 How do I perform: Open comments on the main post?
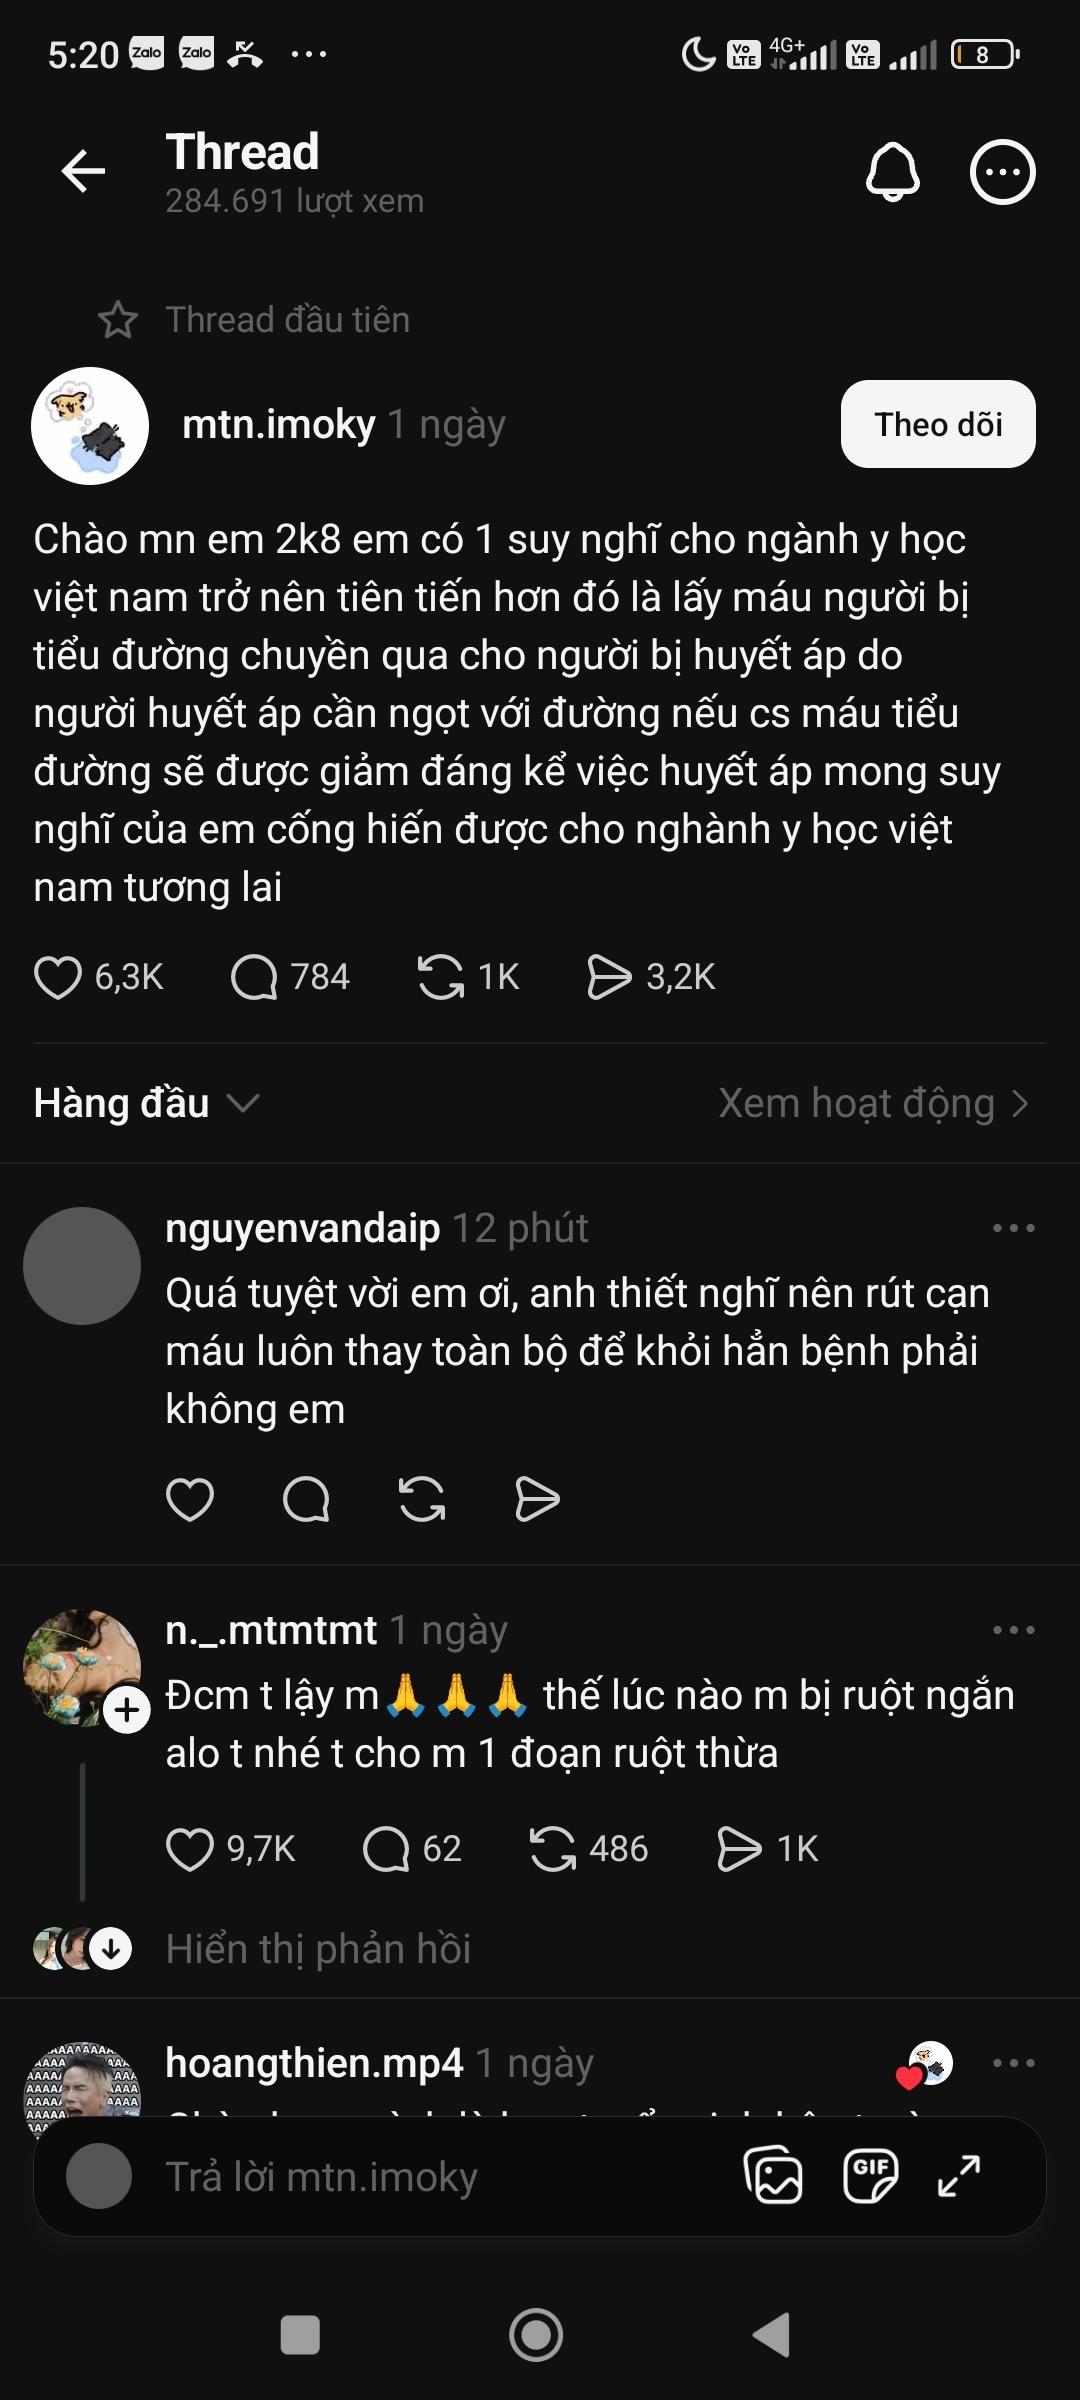click(254, 977)
